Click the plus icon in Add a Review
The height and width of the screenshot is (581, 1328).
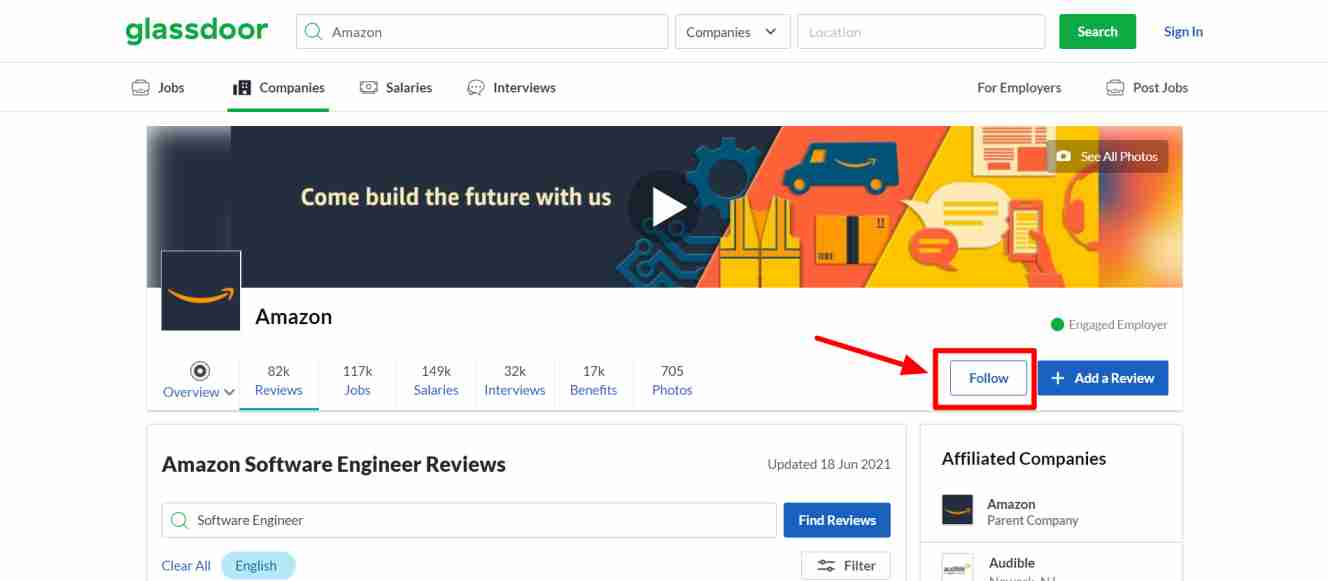click(x=1058, y=378)
